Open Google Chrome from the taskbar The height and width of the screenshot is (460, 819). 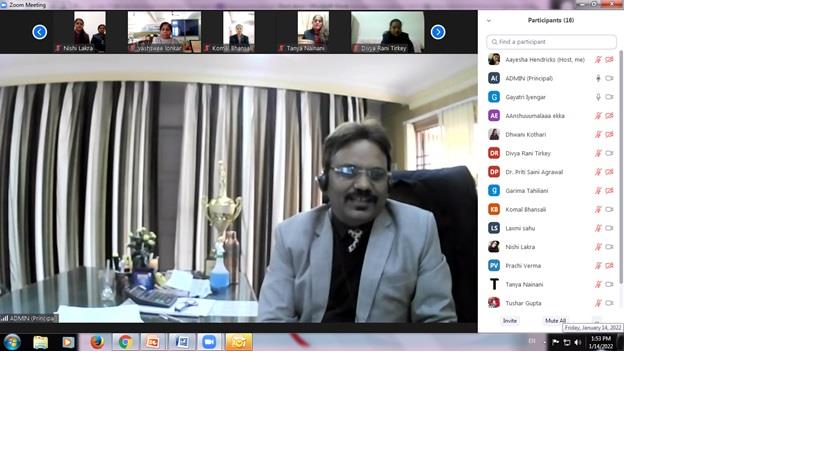tap(125, 342)
